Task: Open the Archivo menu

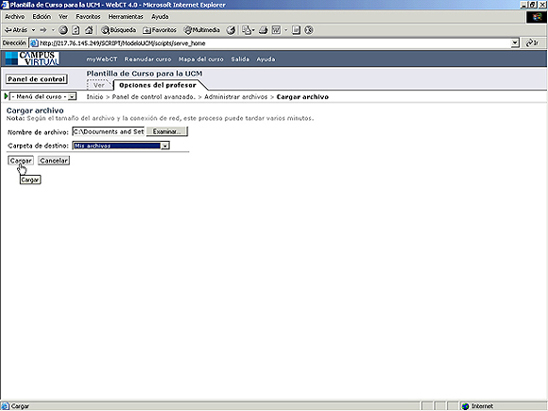Action: point(15,16)
